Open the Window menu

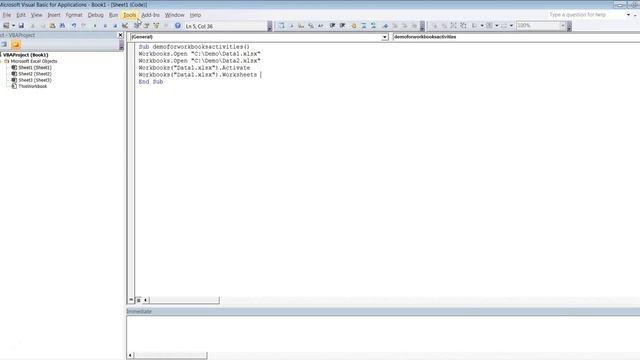coord(174,15)
